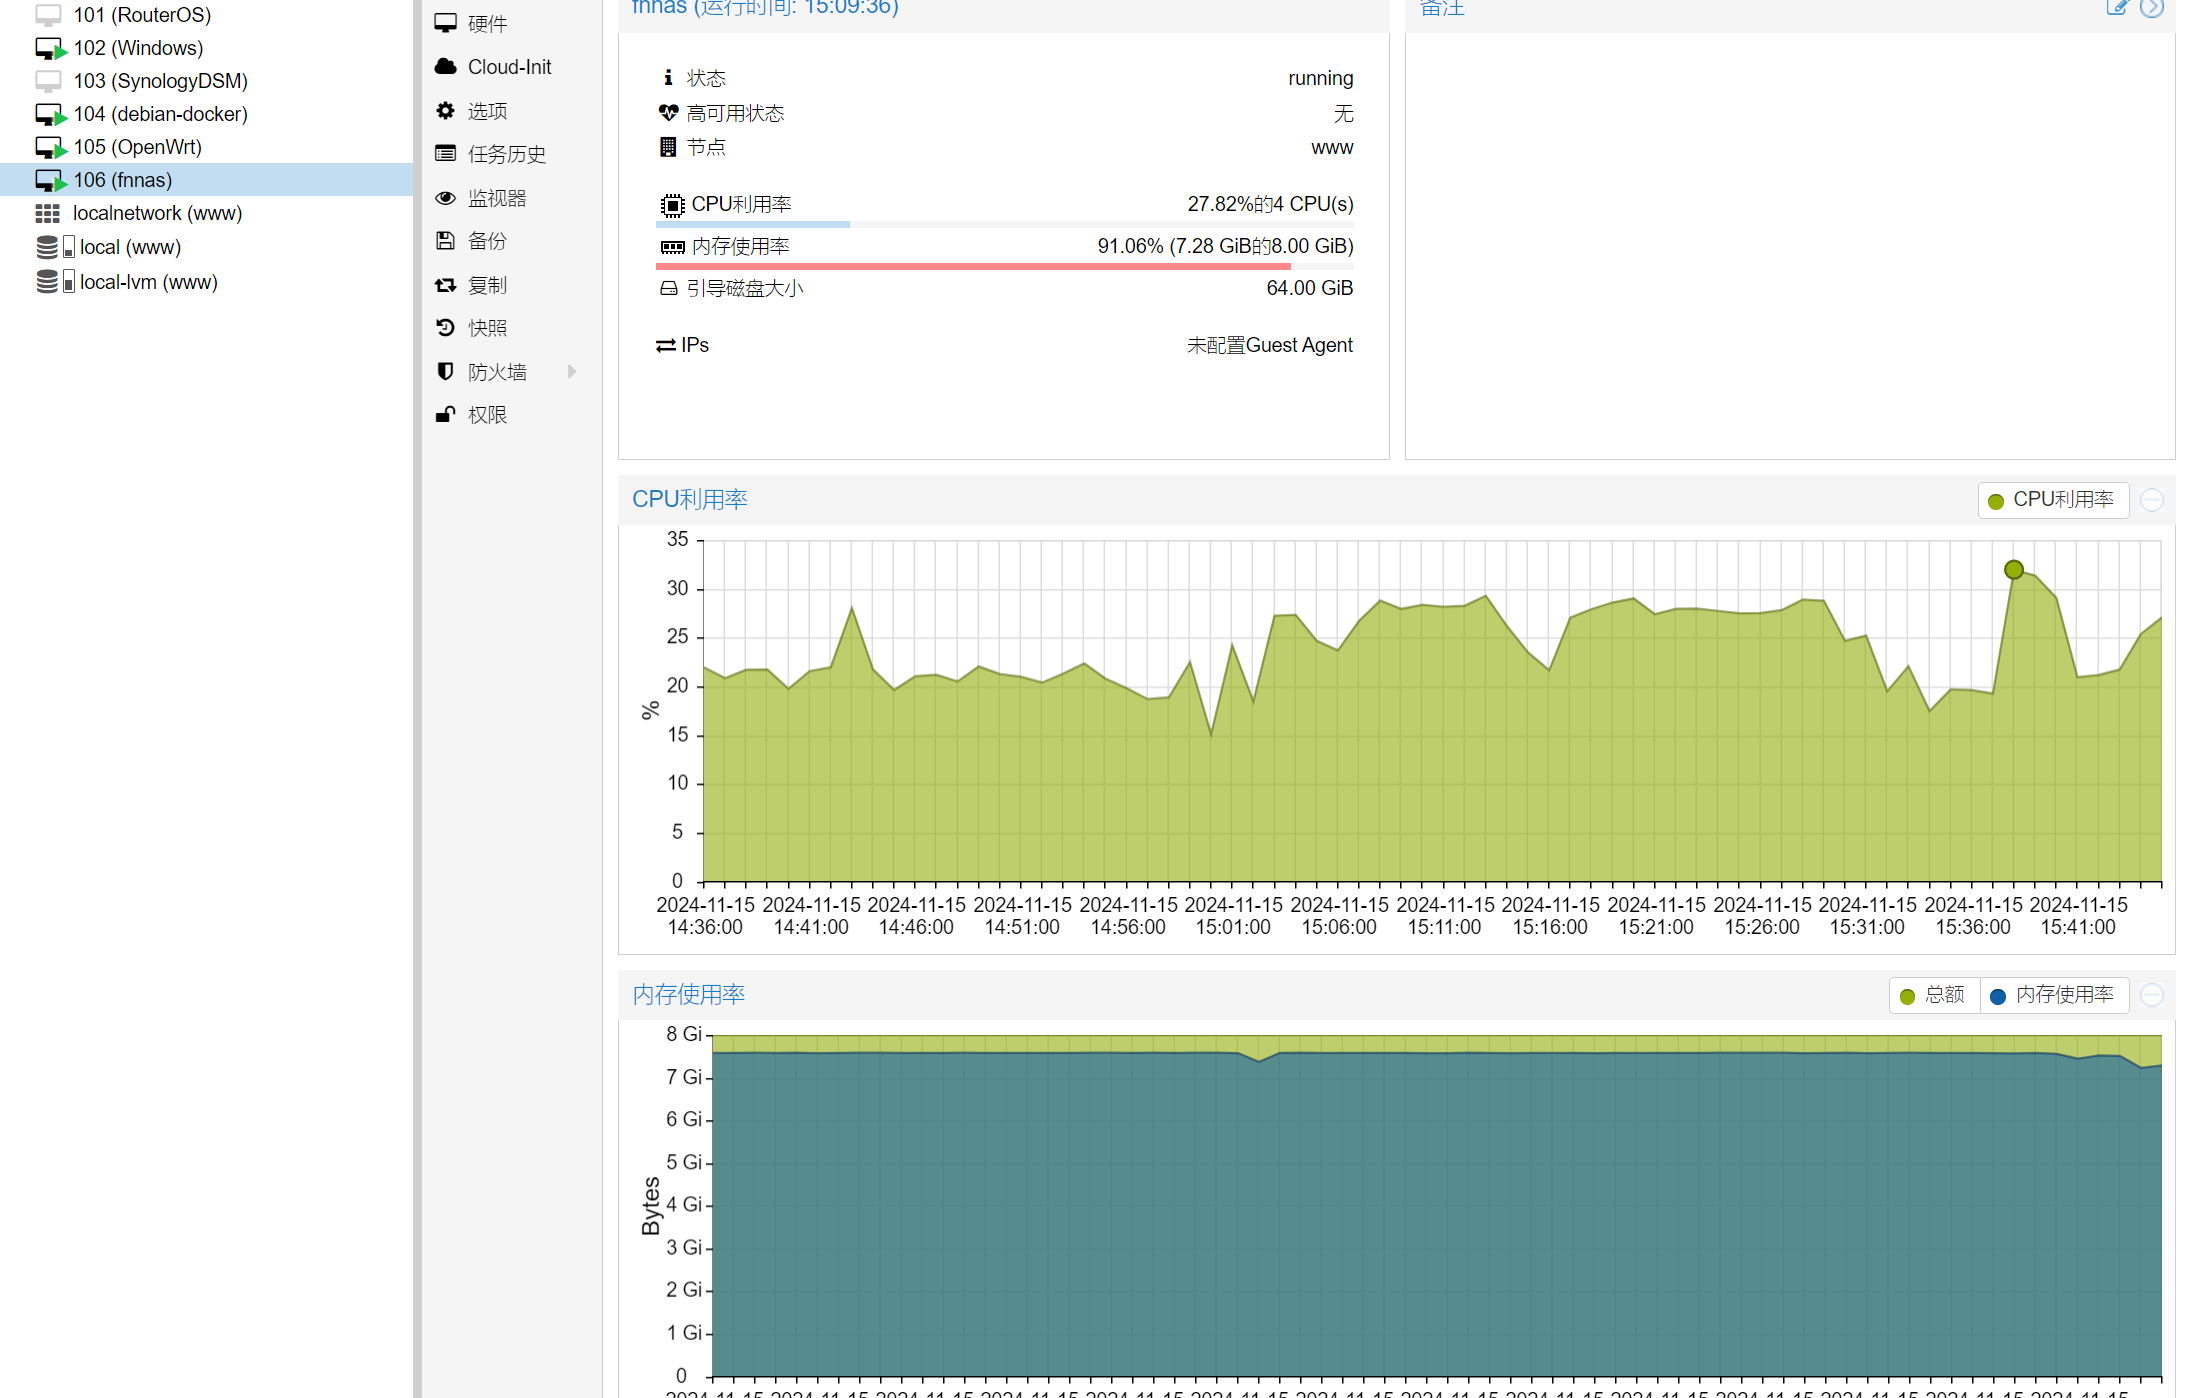Image resolution: width=2191 pixels, height=1398 pixels.
Task: Click the local (www) database storage icon
Action: tap(47, 247)
